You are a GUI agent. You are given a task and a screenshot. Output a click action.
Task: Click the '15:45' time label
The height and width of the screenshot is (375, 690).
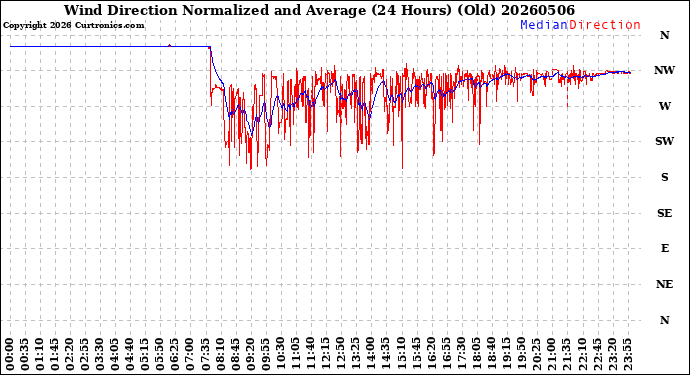416,355
